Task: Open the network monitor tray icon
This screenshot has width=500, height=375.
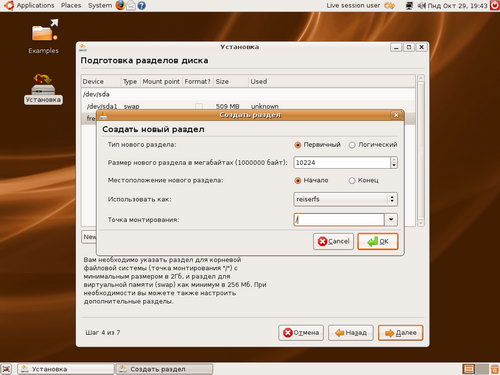Action: coord(410,6)
